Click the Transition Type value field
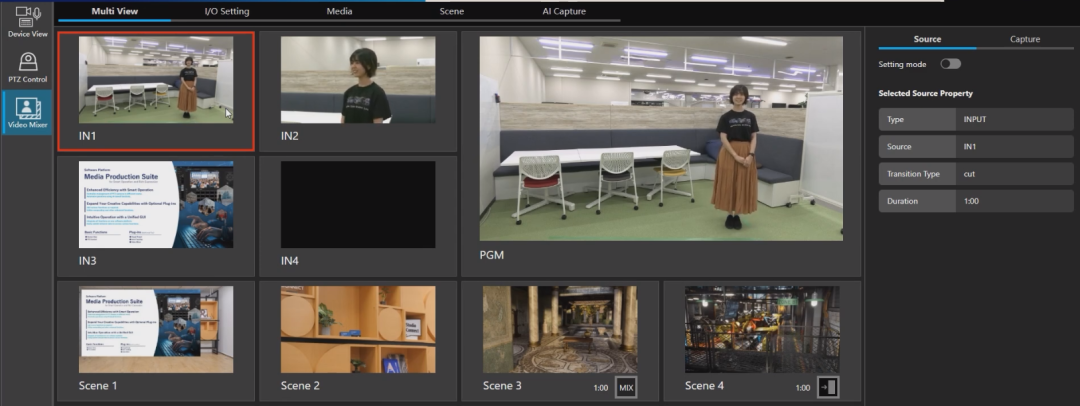1080x406 pixels. click(1014, 174)
